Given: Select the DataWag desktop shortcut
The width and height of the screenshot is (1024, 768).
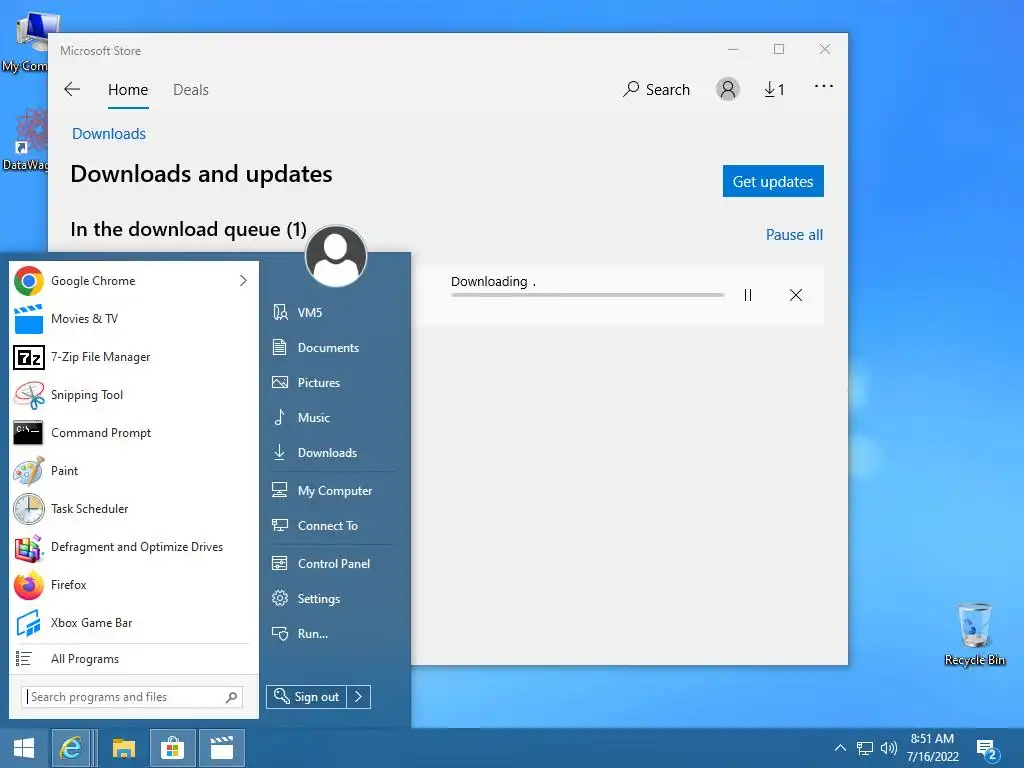Looking at the screenshot, I should coord(25,140).
